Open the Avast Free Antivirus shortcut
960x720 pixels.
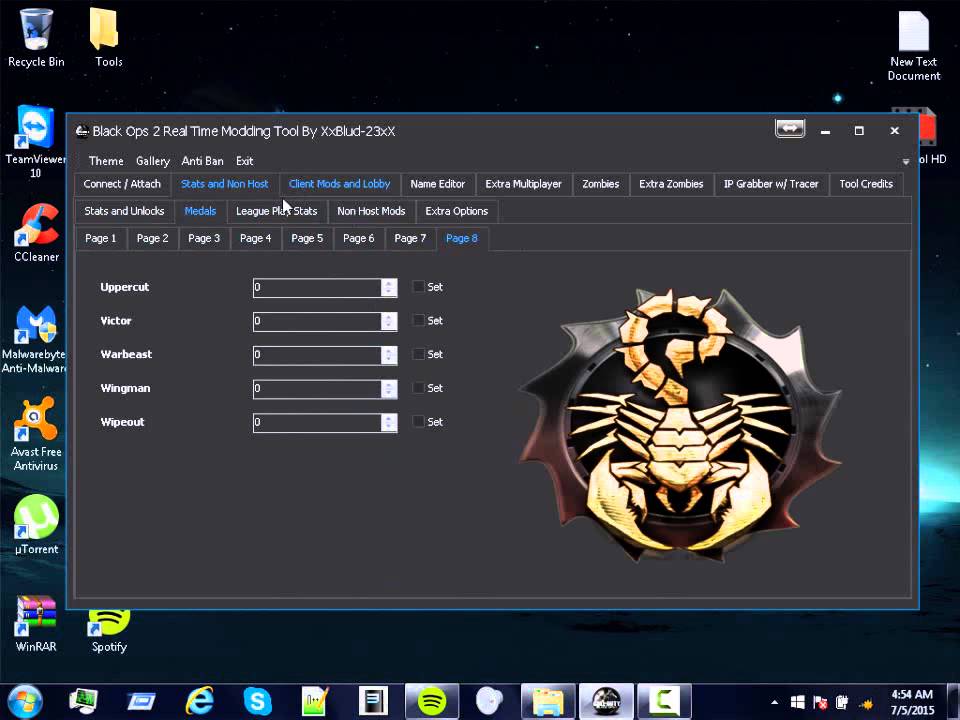[x=36, y=433]
